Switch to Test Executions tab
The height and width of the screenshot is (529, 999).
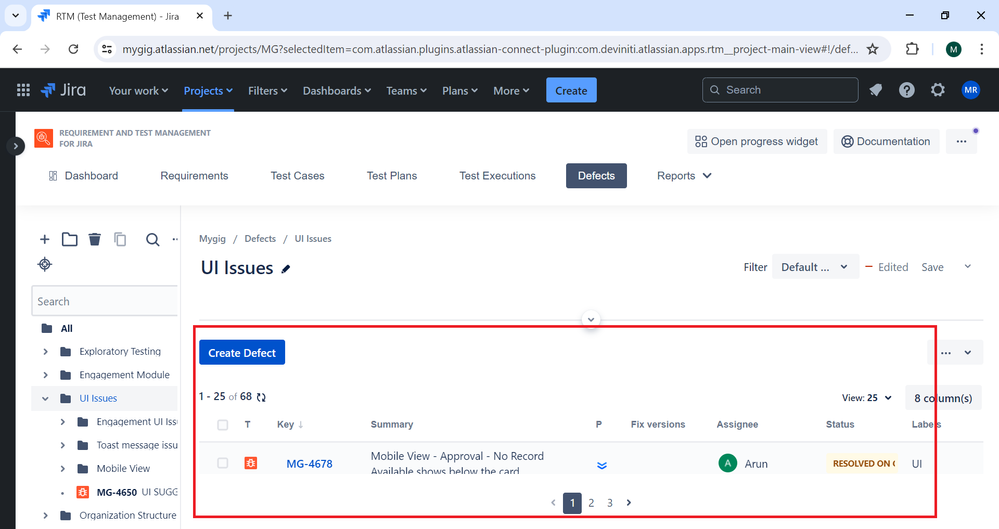pos(498,176)
